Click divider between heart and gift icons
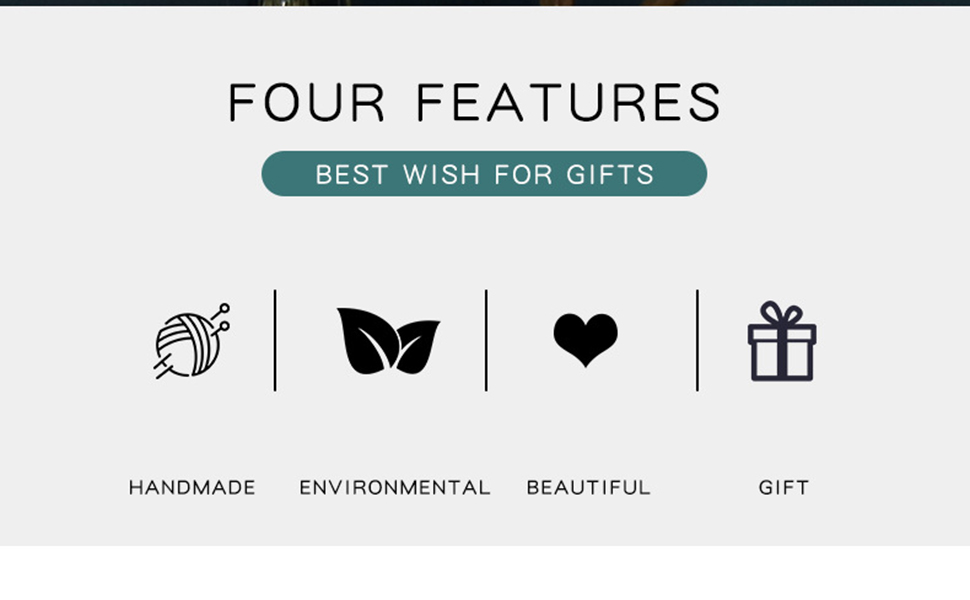970x600 pixels. (697, 340)
